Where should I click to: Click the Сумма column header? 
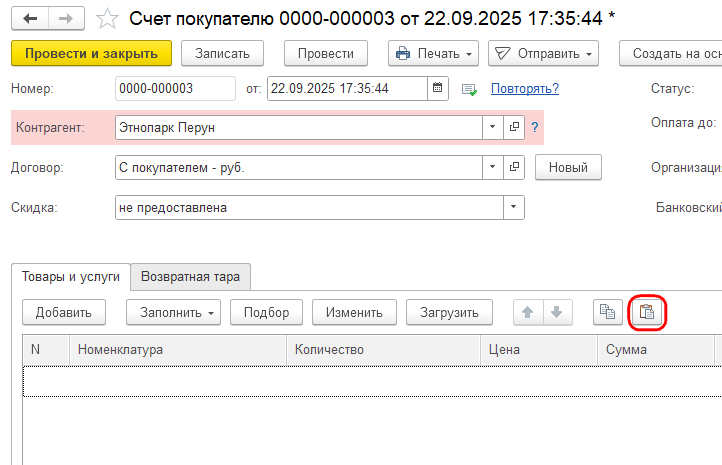coord(656,350)
